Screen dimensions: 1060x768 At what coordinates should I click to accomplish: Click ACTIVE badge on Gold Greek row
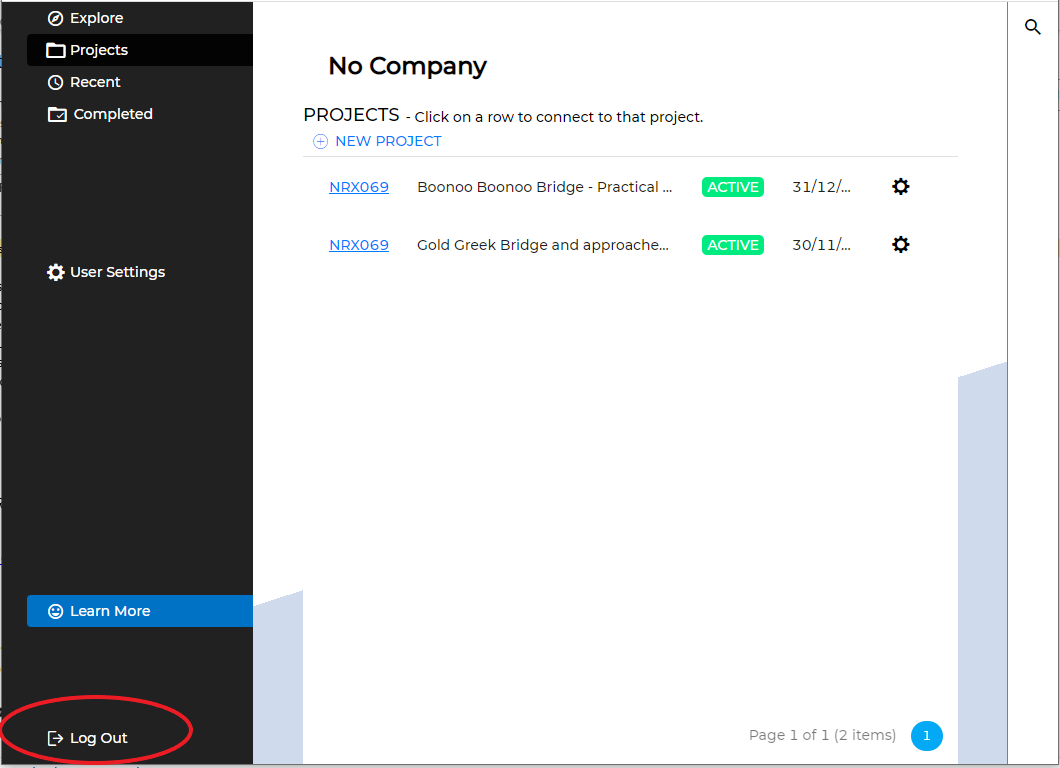click(732, 245)
